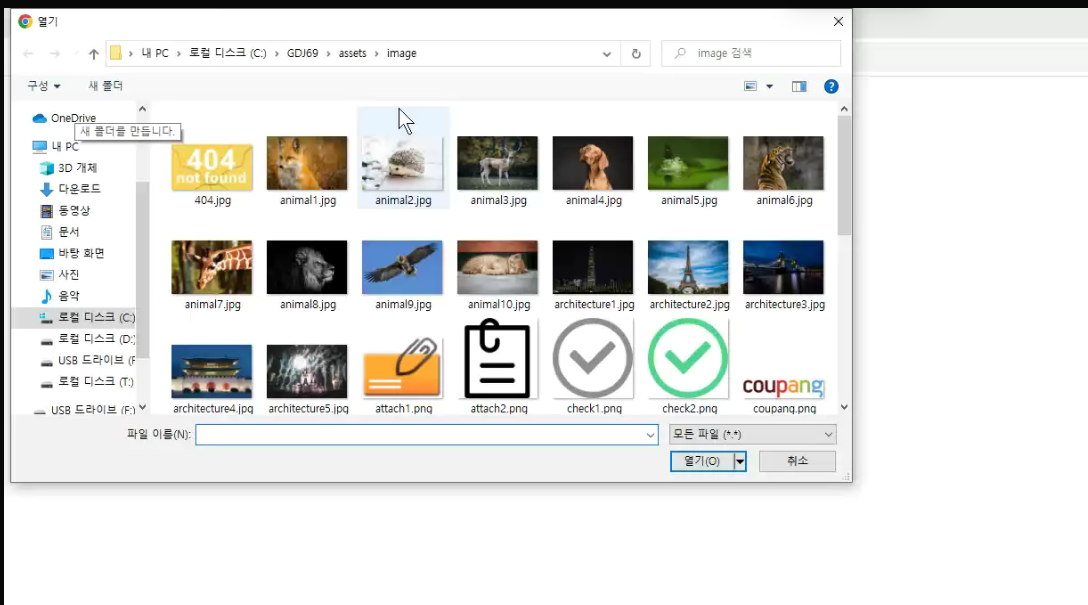
Task: Click 내 PC in the address path
Action: coord(155,53)
